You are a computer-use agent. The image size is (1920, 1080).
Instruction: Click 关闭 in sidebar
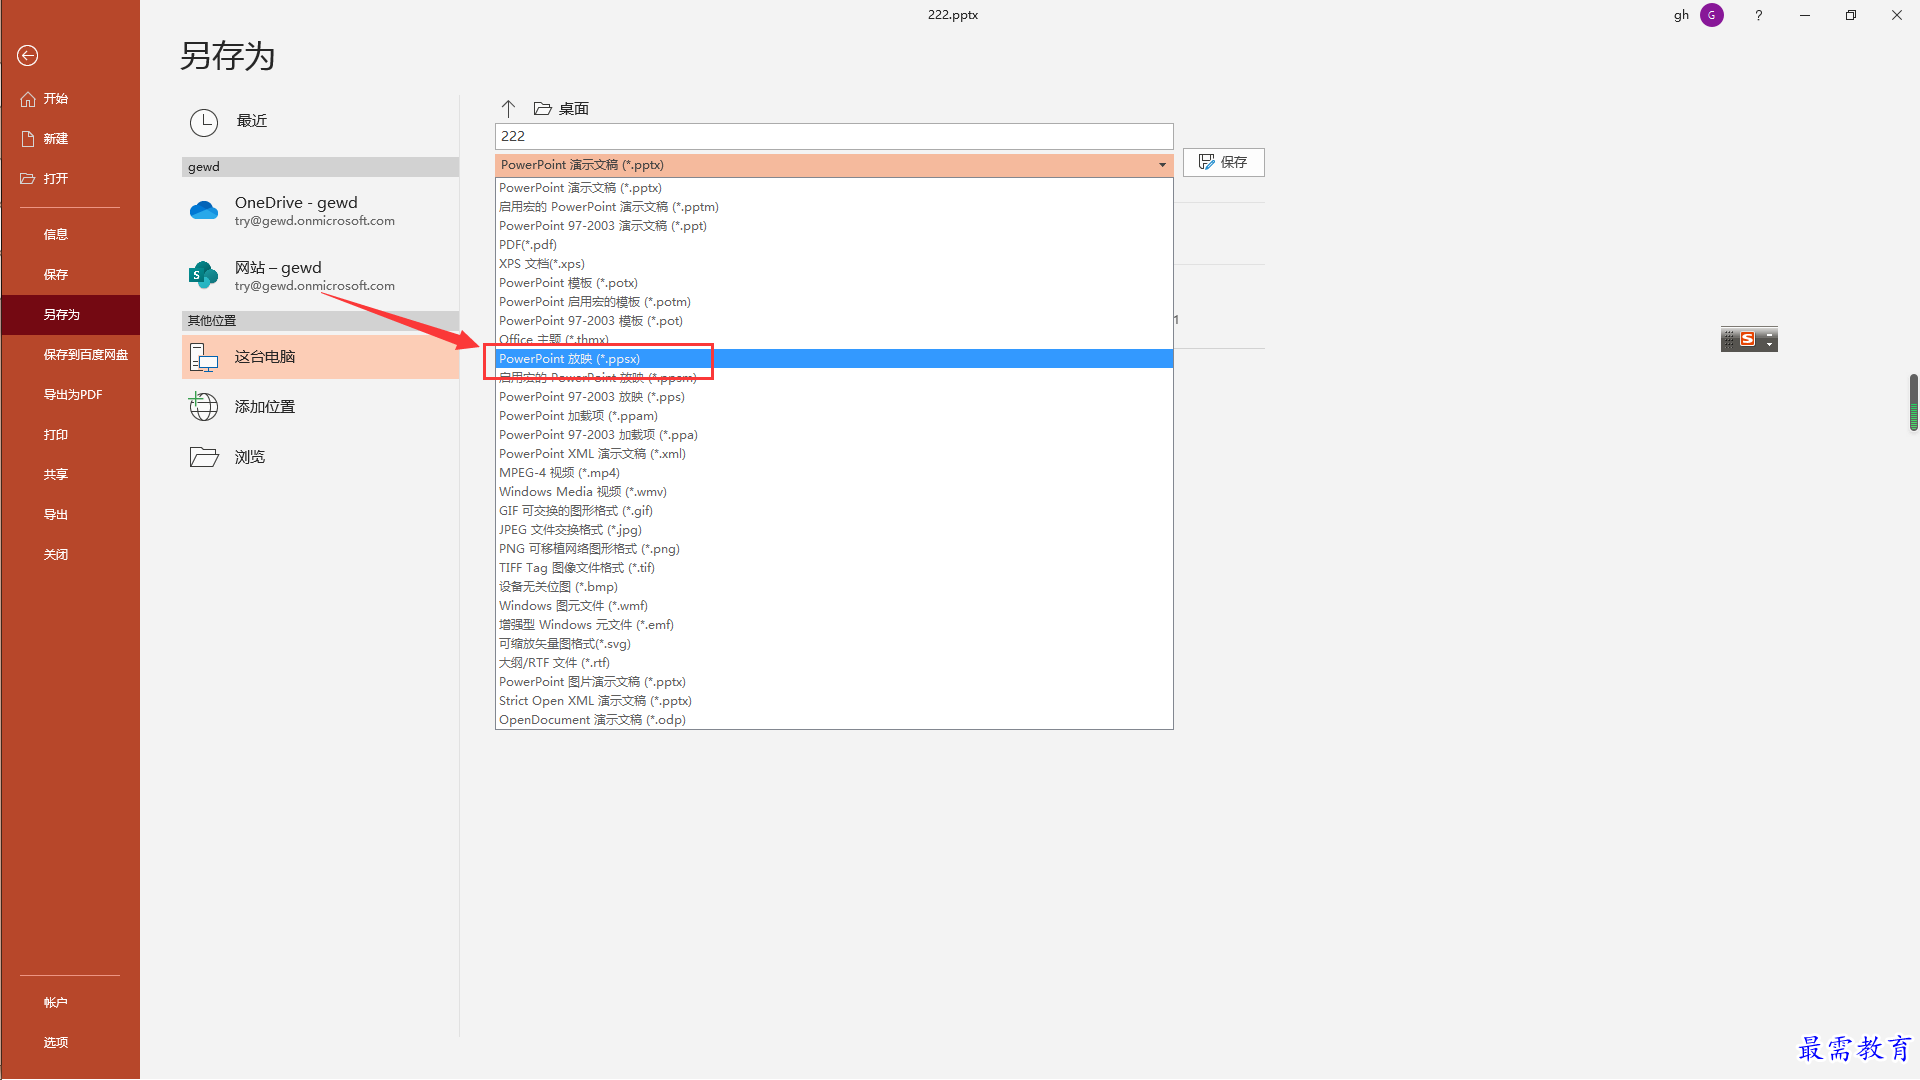[70, 555]
